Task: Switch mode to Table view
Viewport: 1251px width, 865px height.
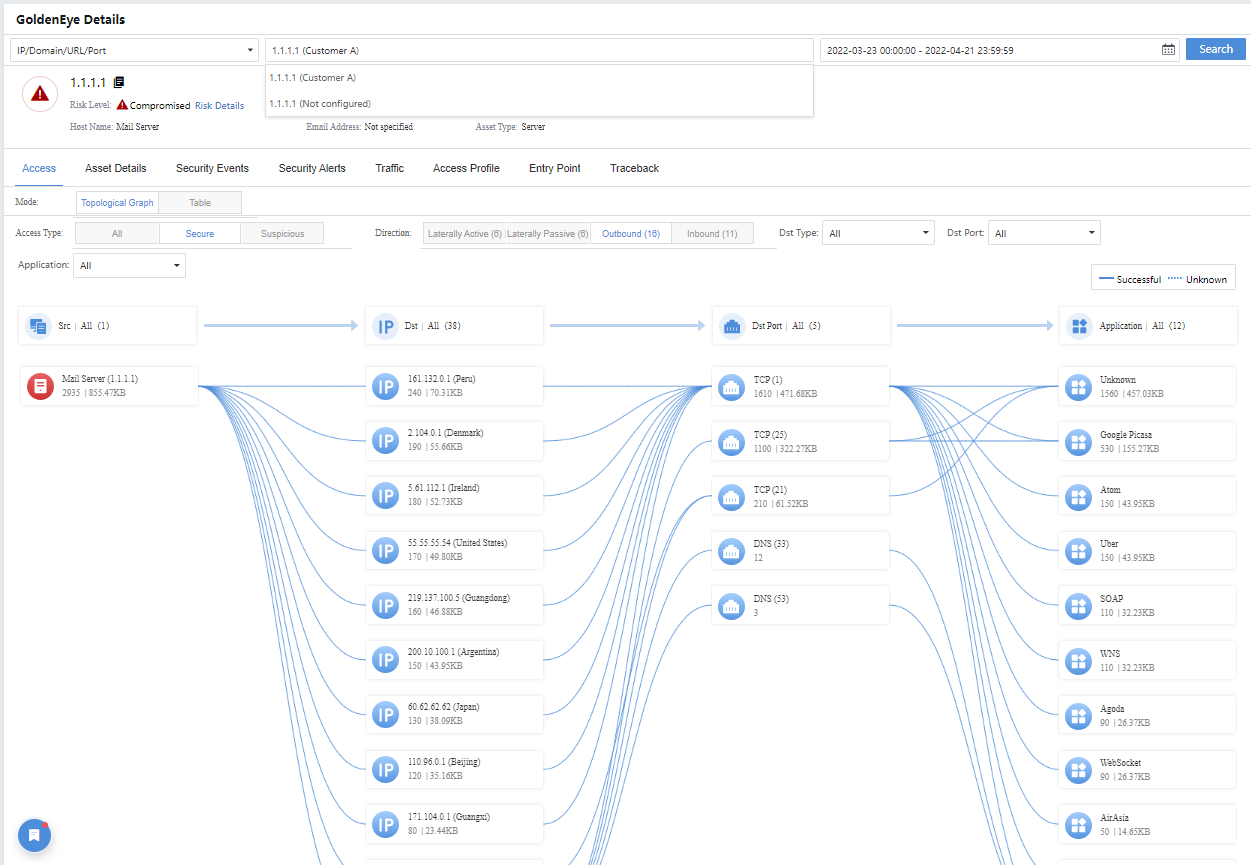Action: pyautogui.click(x=200, y=203)
